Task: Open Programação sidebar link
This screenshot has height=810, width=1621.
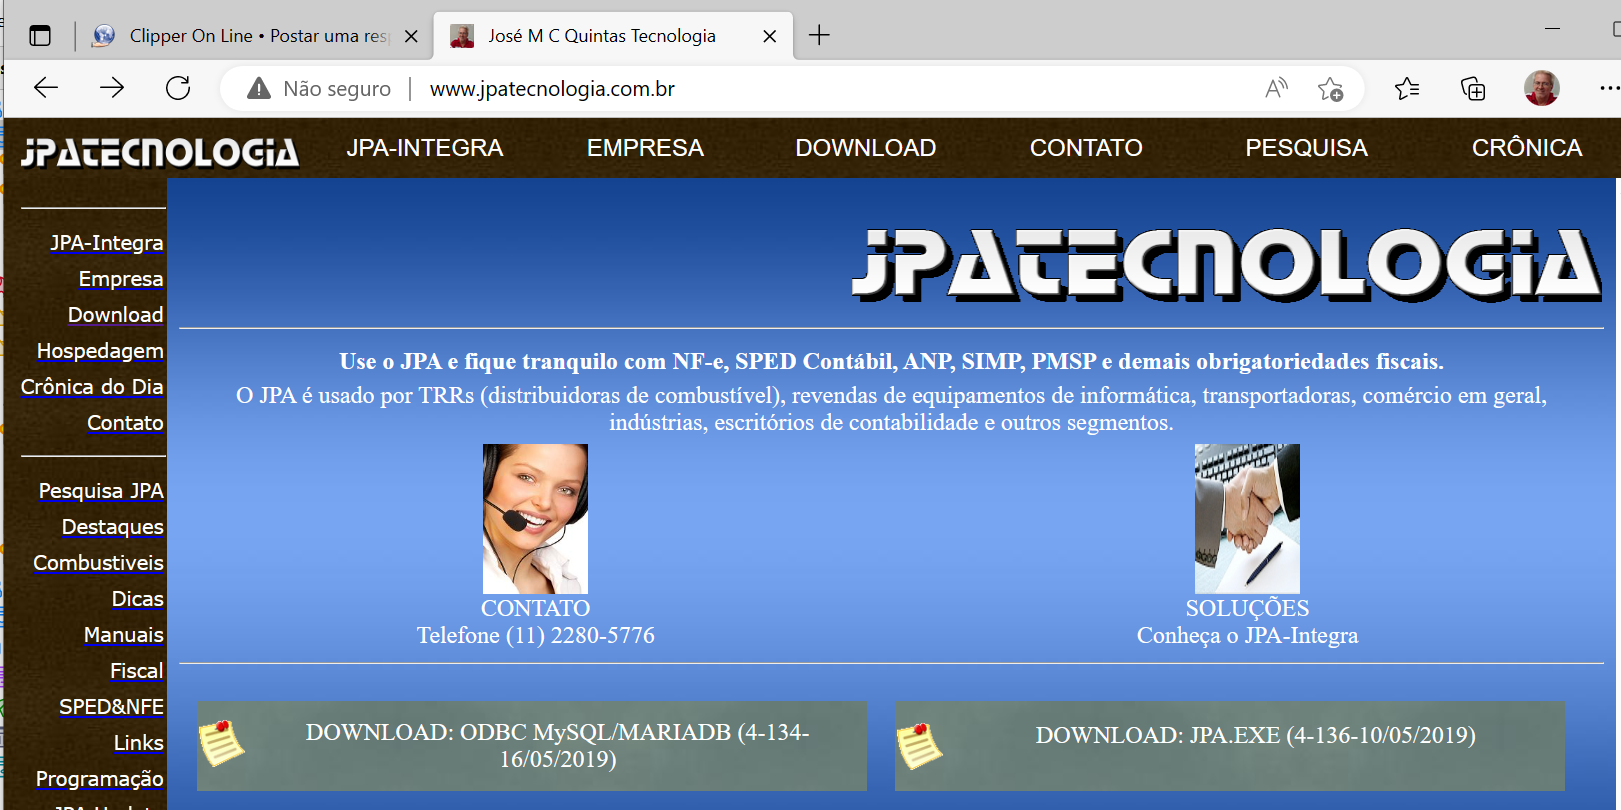Action: pos(100,779)
